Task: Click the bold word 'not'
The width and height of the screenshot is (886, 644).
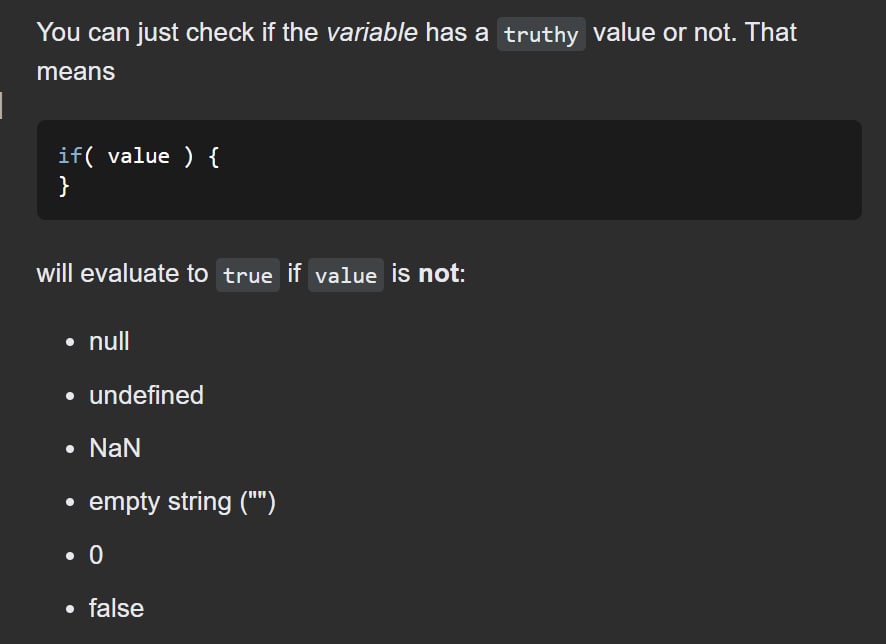Action: 438,273
